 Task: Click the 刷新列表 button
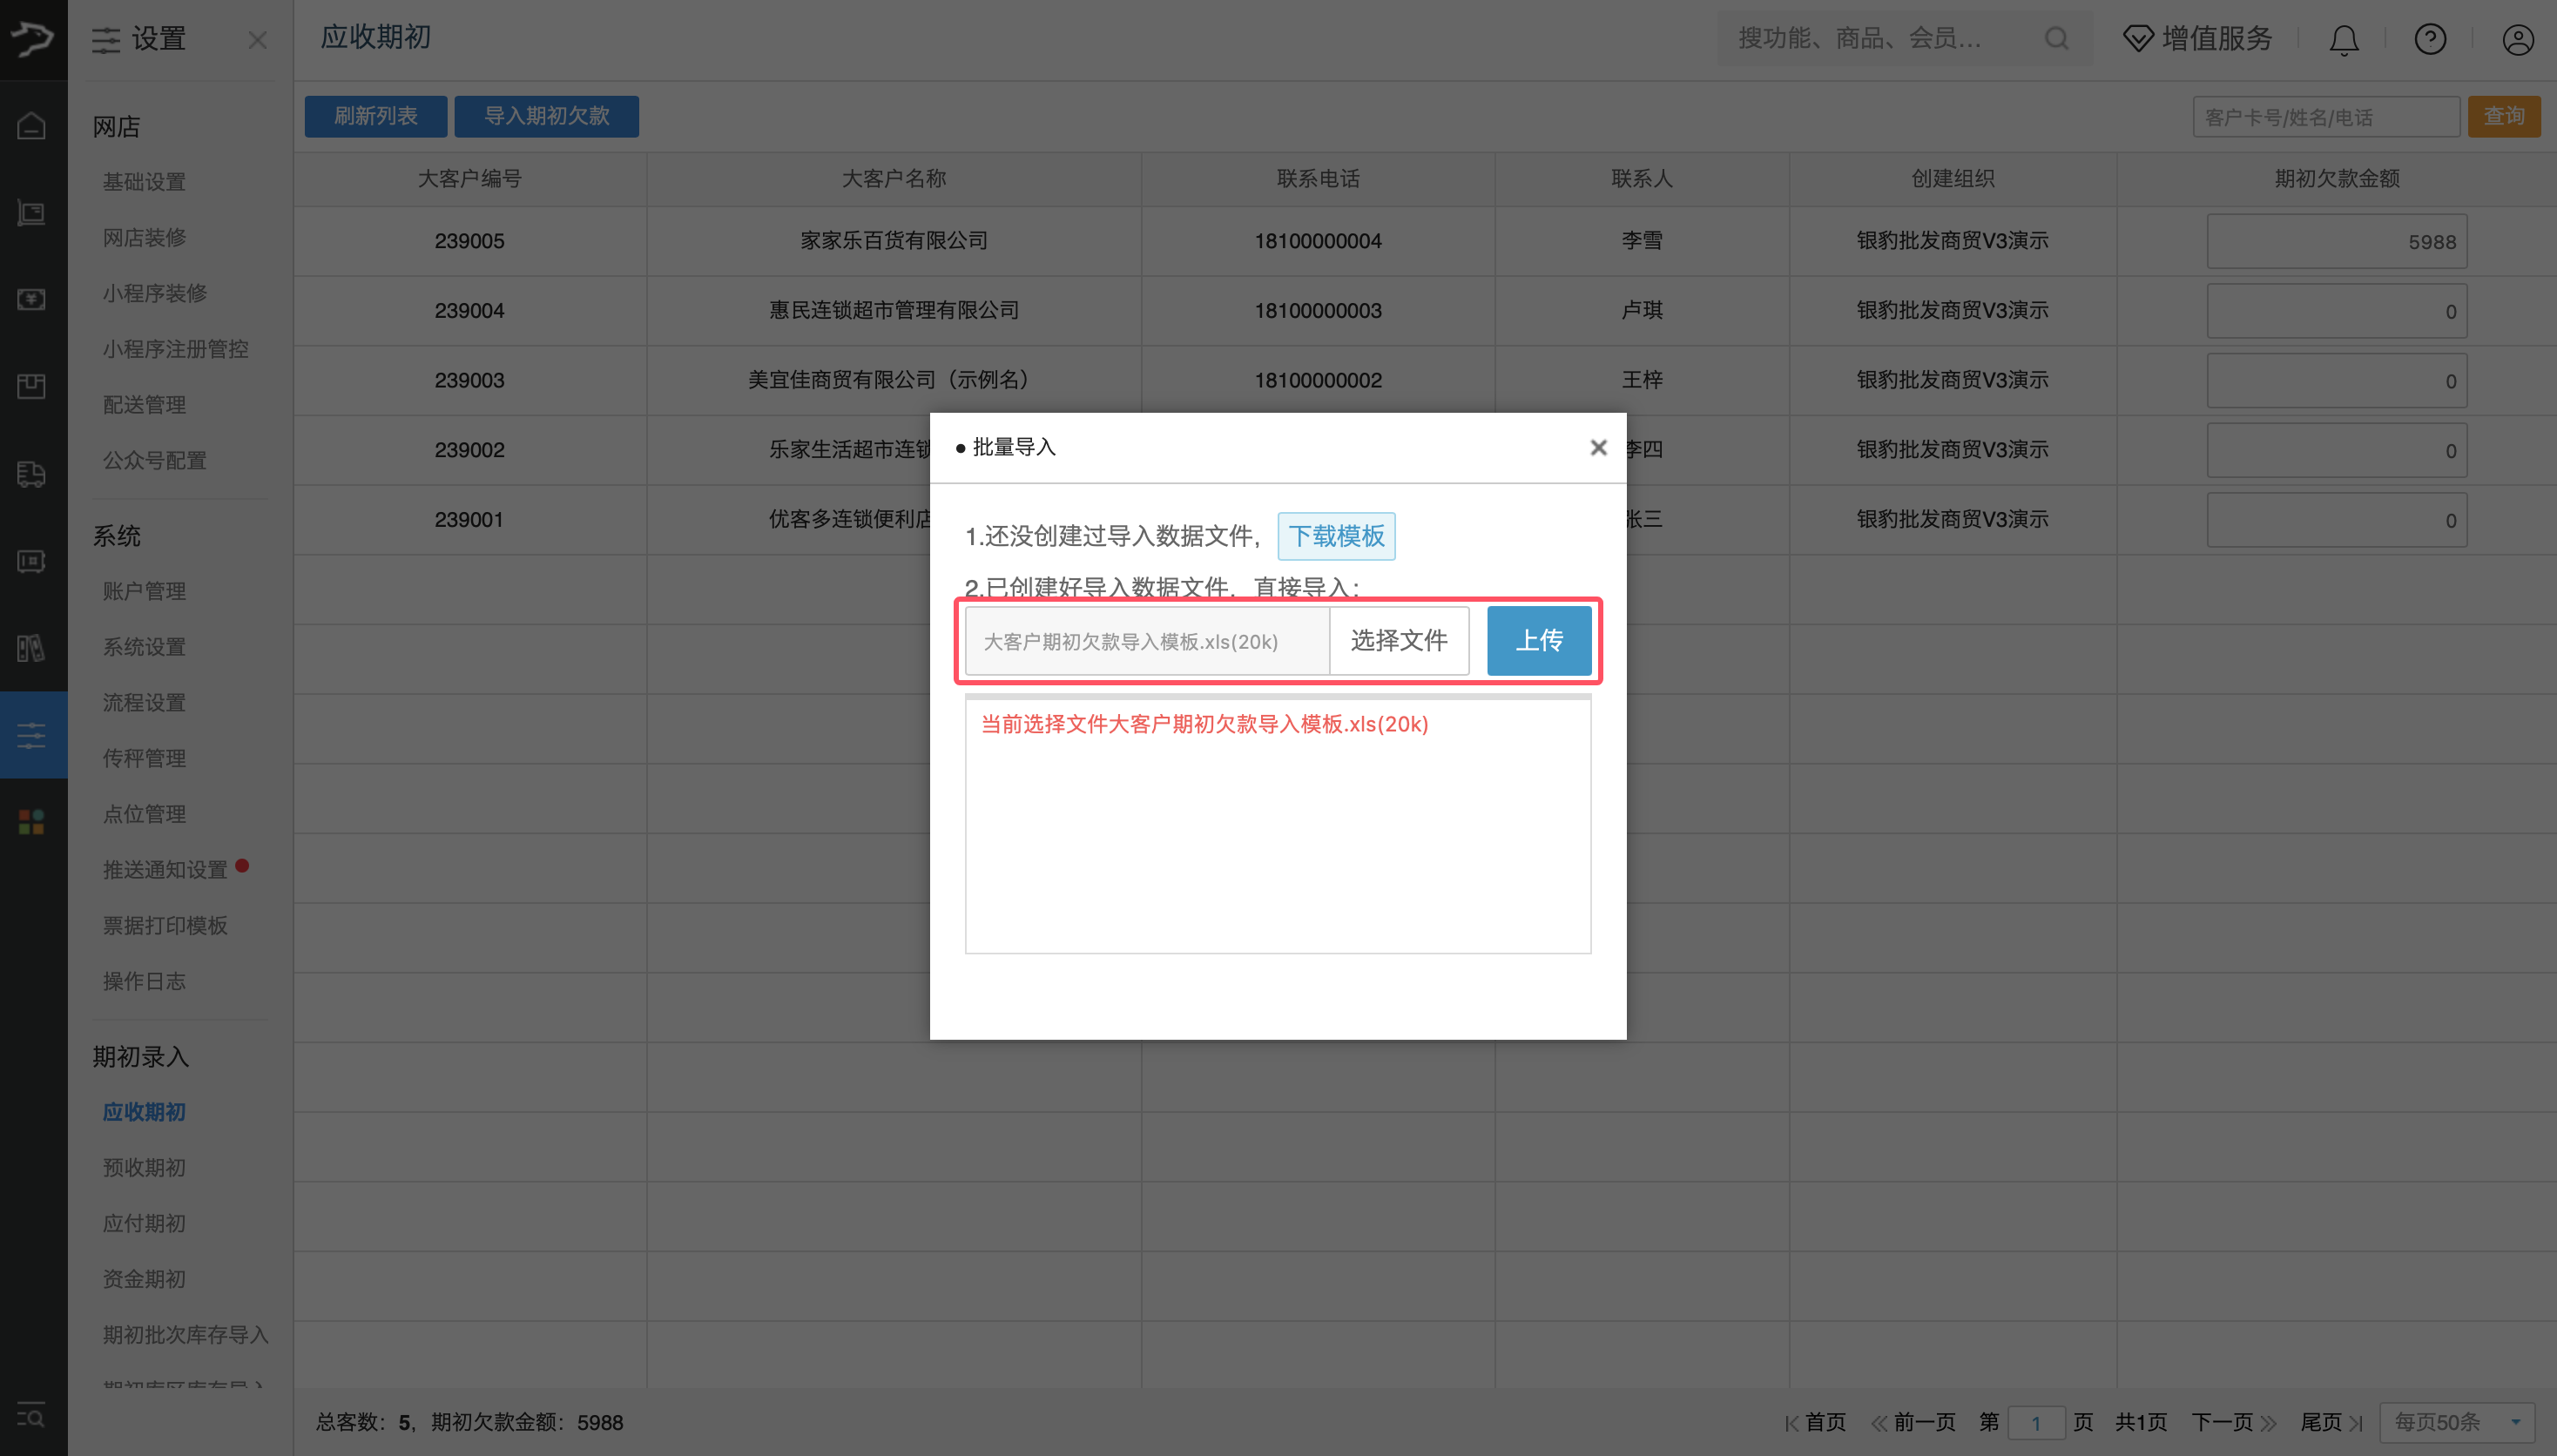[375, 116]
